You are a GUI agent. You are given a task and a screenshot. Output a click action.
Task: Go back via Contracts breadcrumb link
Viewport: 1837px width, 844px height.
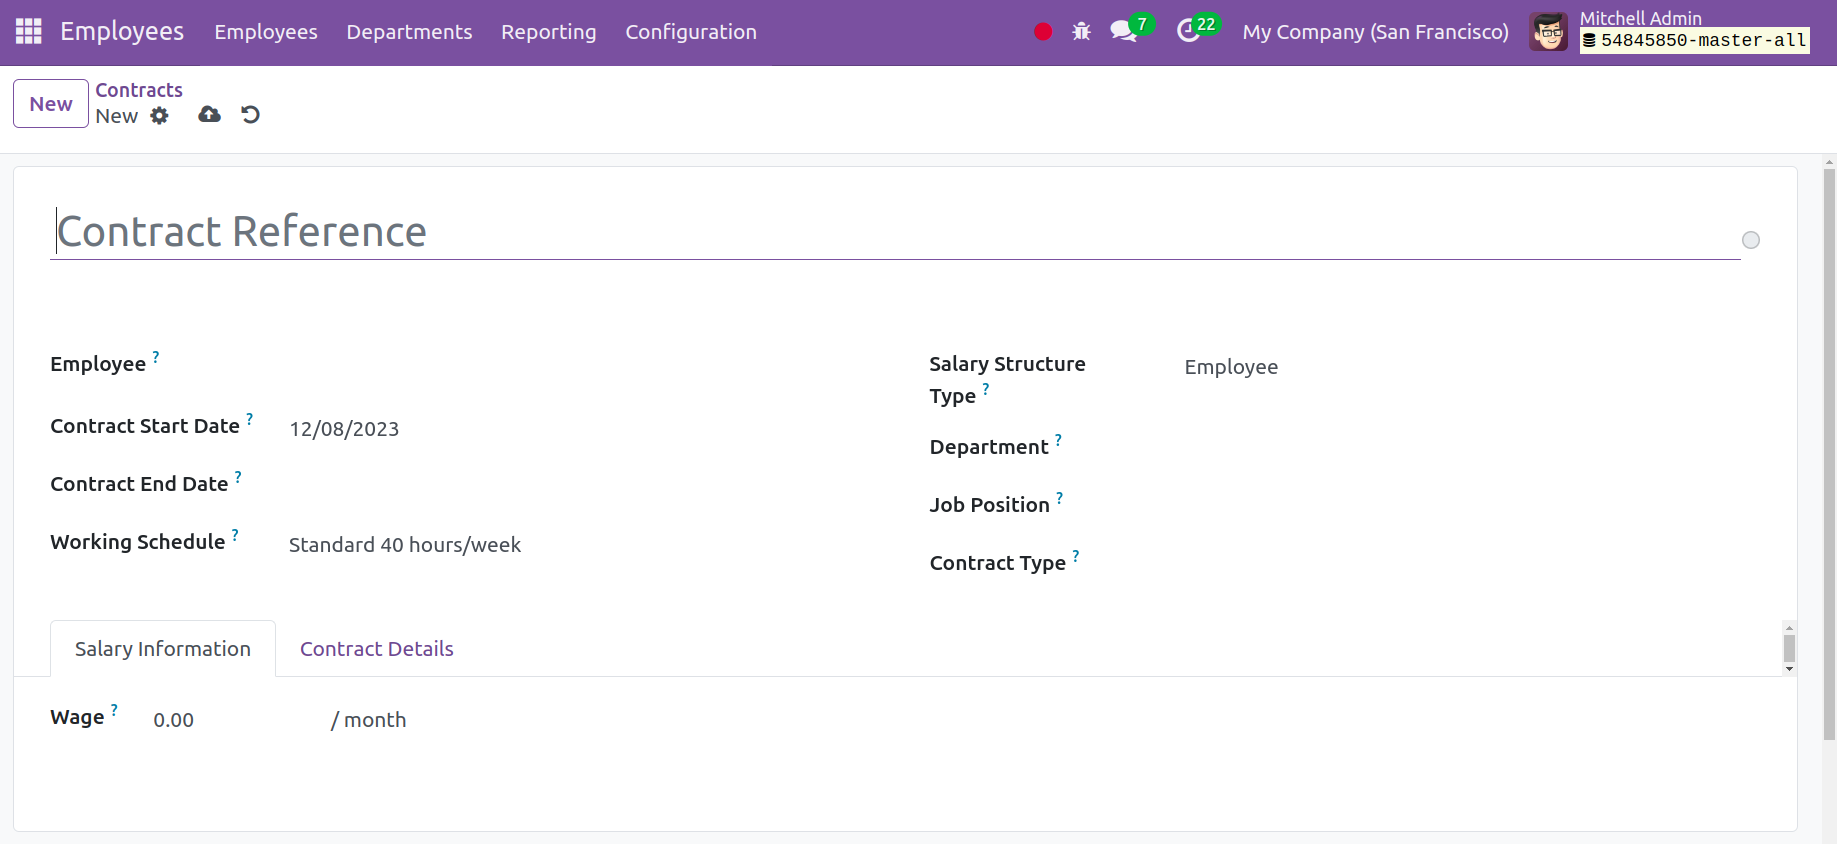coord(139,90)
